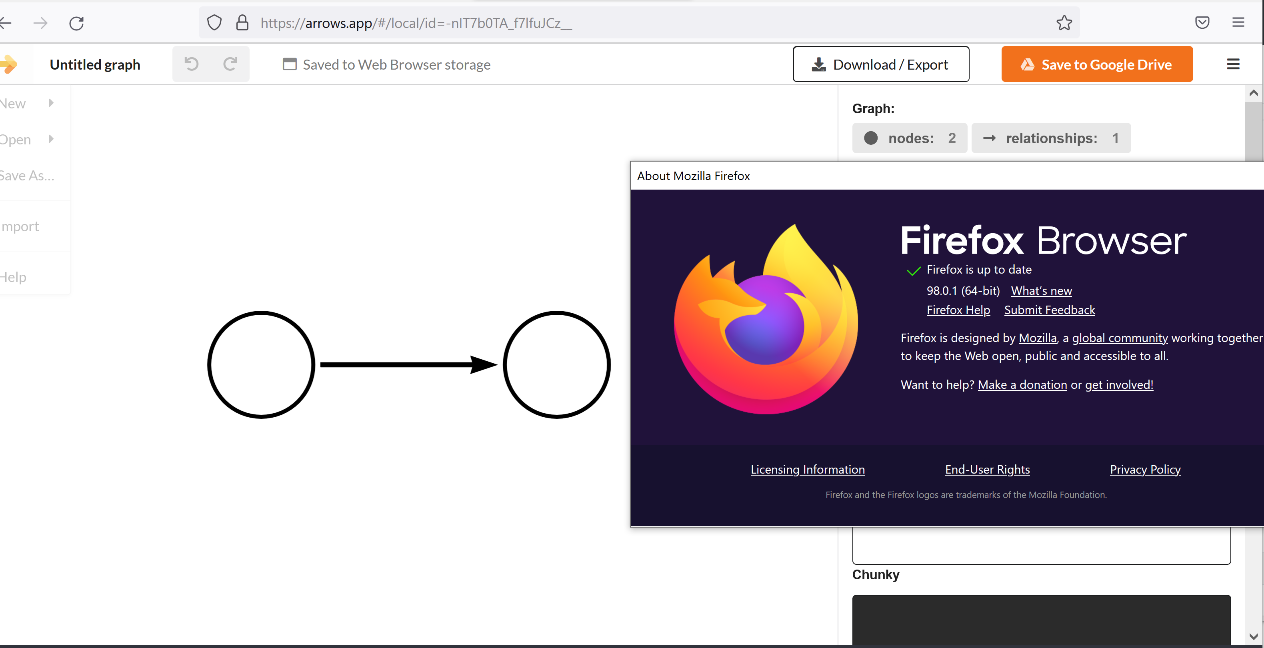The height and width of the screenshot is (648, 1264).
Task: Bookmark this page with the star icon
Action: (x=1064, y=22)
